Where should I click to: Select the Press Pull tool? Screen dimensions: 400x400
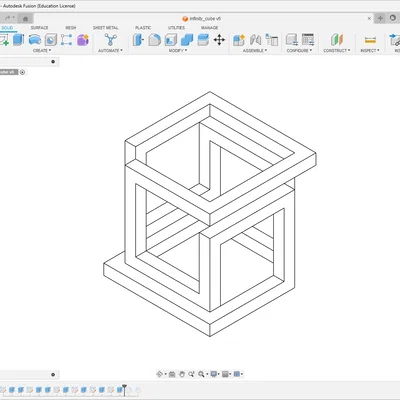pyautogui.click(x=138, y=40)
